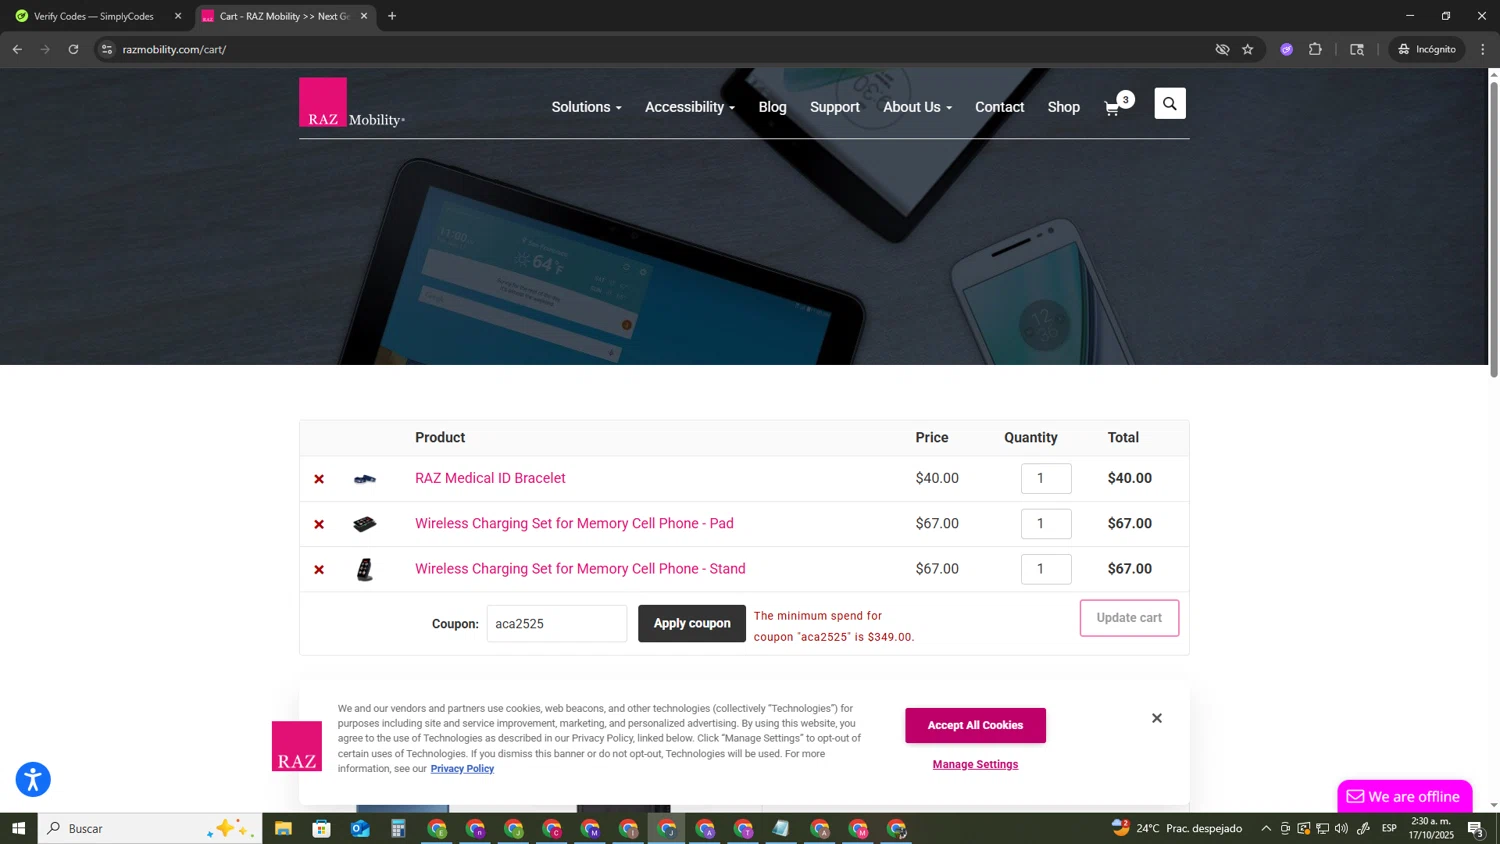1500x844 pixels.
Task: Open the browser extensions puzzle icon
Action: coord(1316,49)
